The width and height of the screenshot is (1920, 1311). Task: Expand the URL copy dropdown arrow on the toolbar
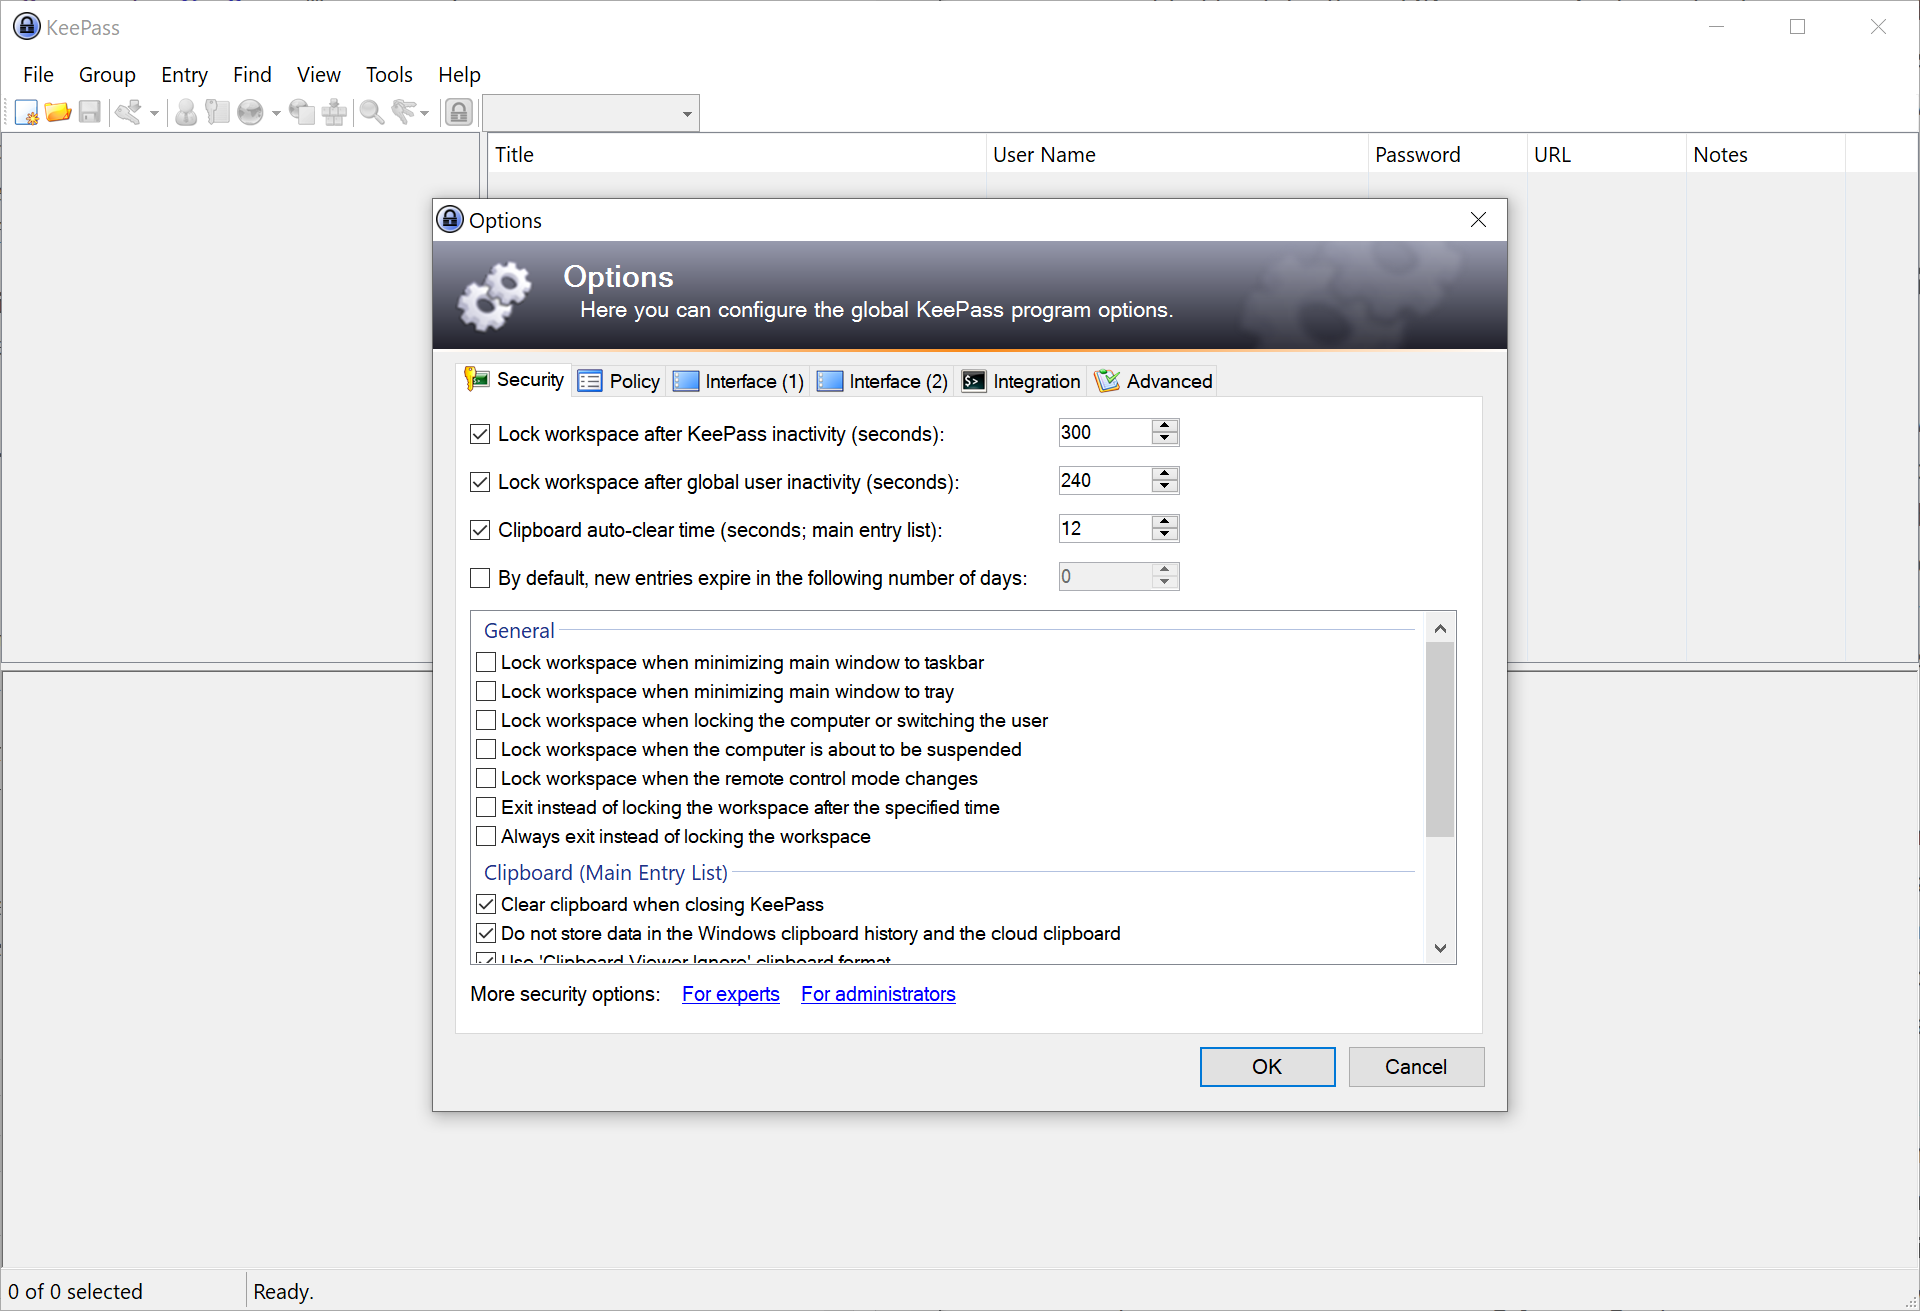(276, 112)
